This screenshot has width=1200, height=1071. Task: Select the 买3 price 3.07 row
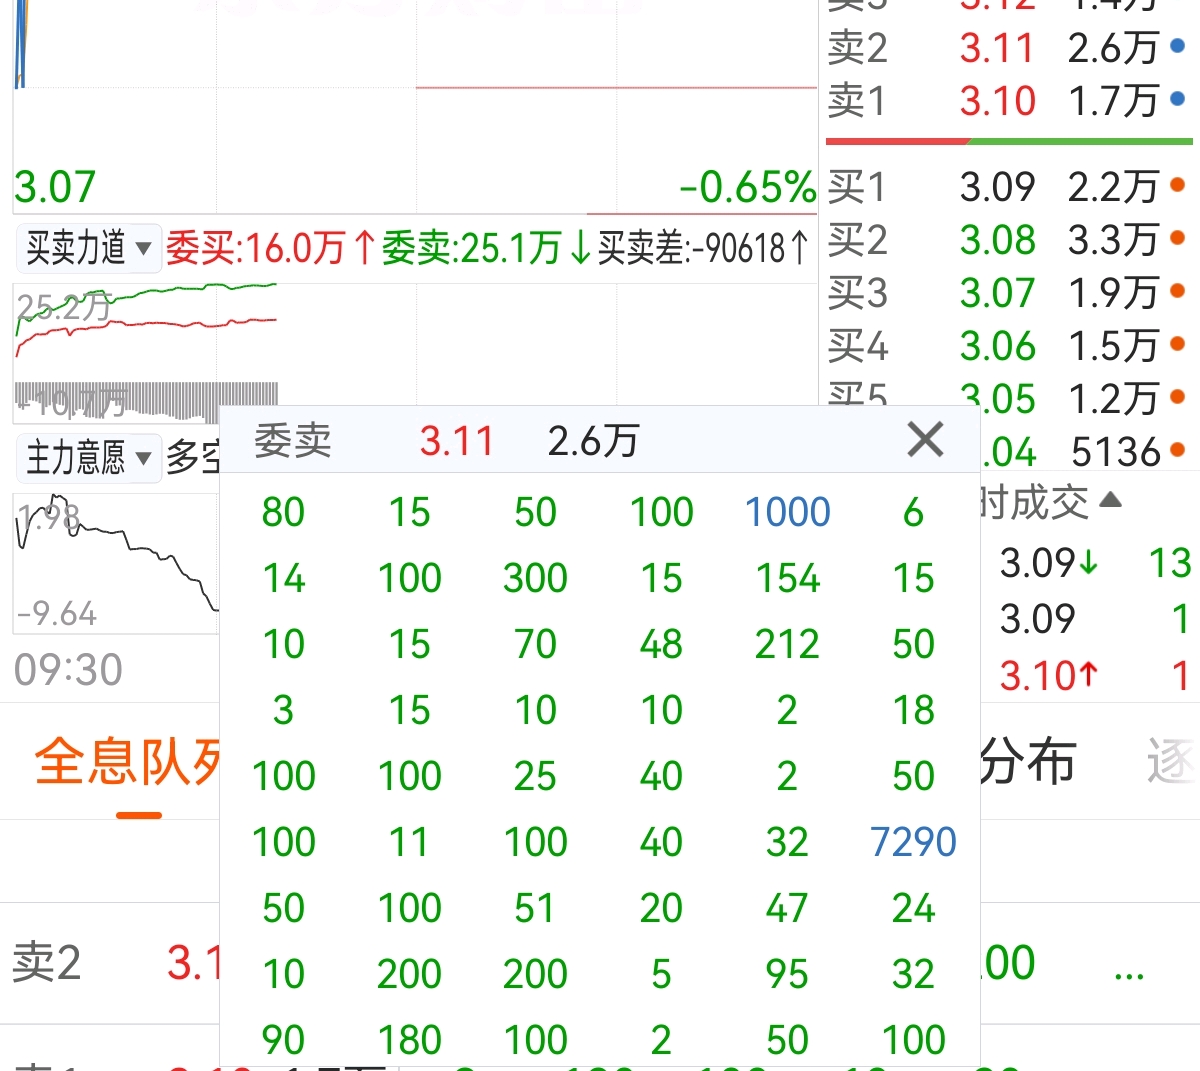pyautogui.click(x=1009, y=292)
